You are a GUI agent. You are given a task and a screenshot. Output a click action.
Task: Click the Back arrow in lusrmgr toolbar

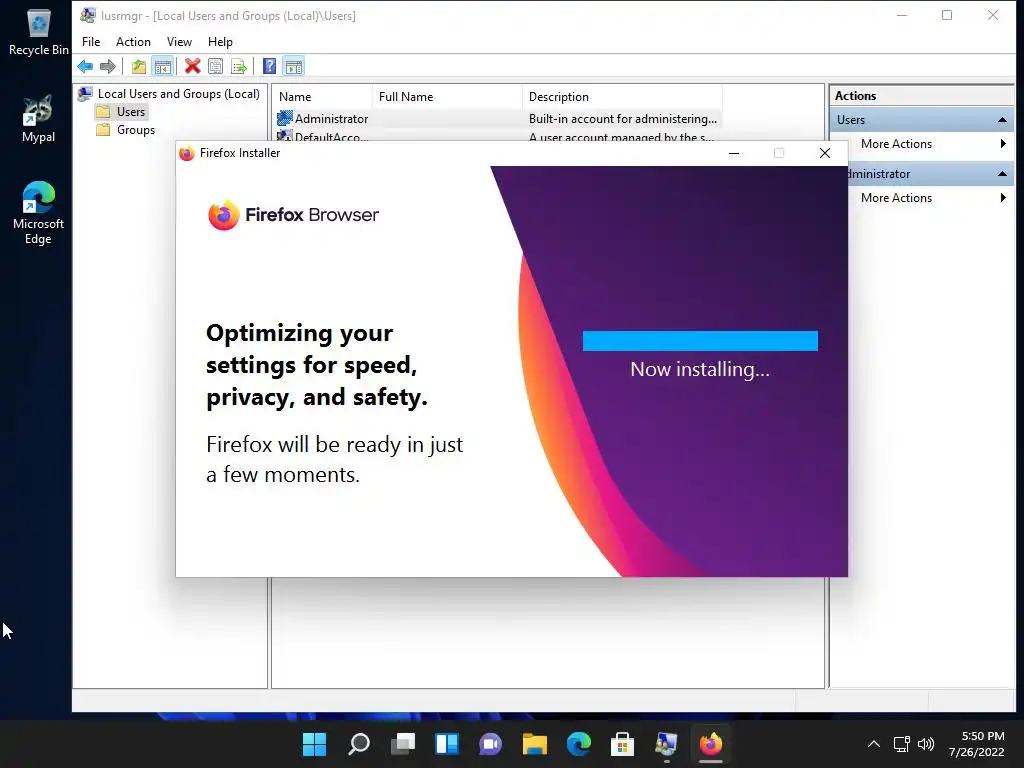(x=85, y=66)
